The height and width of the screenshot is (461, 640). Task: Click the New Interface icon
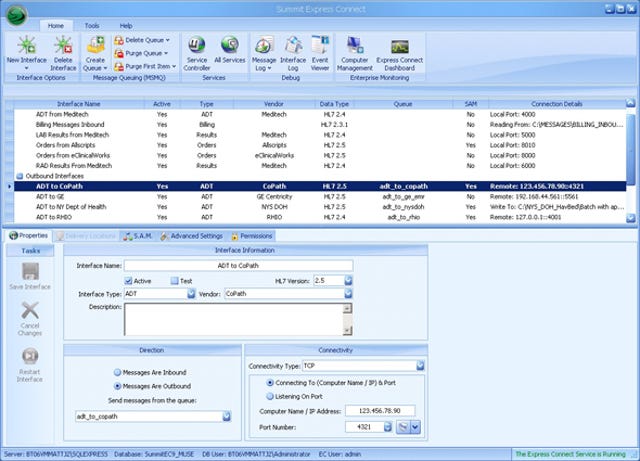click(27, 44)
